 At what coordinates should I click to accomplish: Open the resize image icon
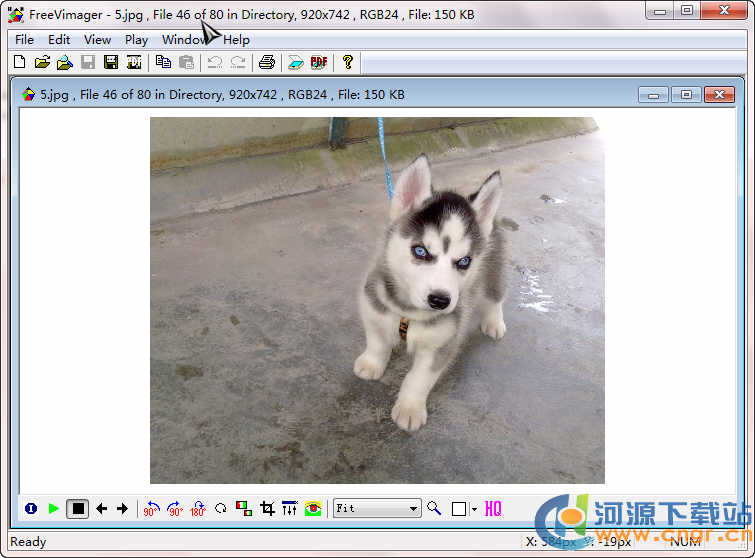(x=244, y=508)
